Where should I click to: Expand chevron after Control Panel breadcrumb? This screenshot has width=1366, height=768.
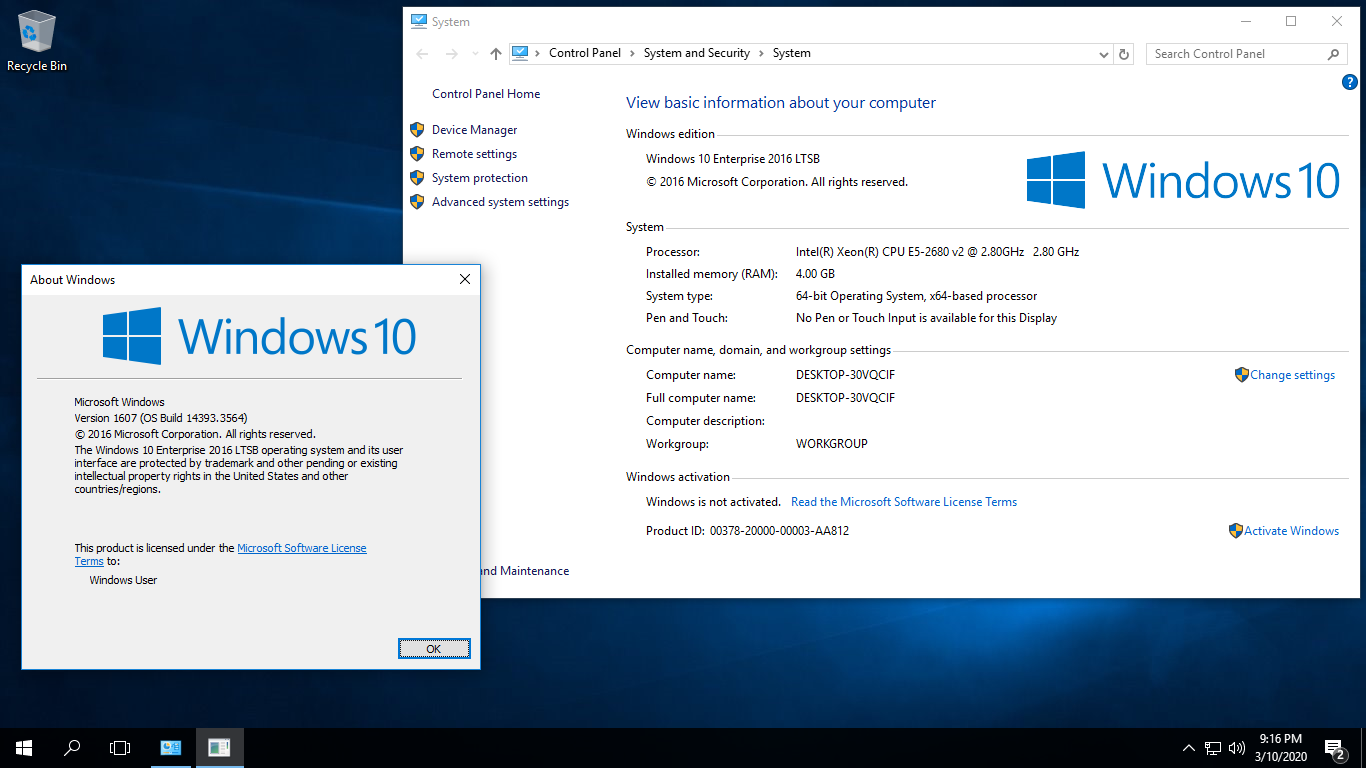click(x=632, y=53)
